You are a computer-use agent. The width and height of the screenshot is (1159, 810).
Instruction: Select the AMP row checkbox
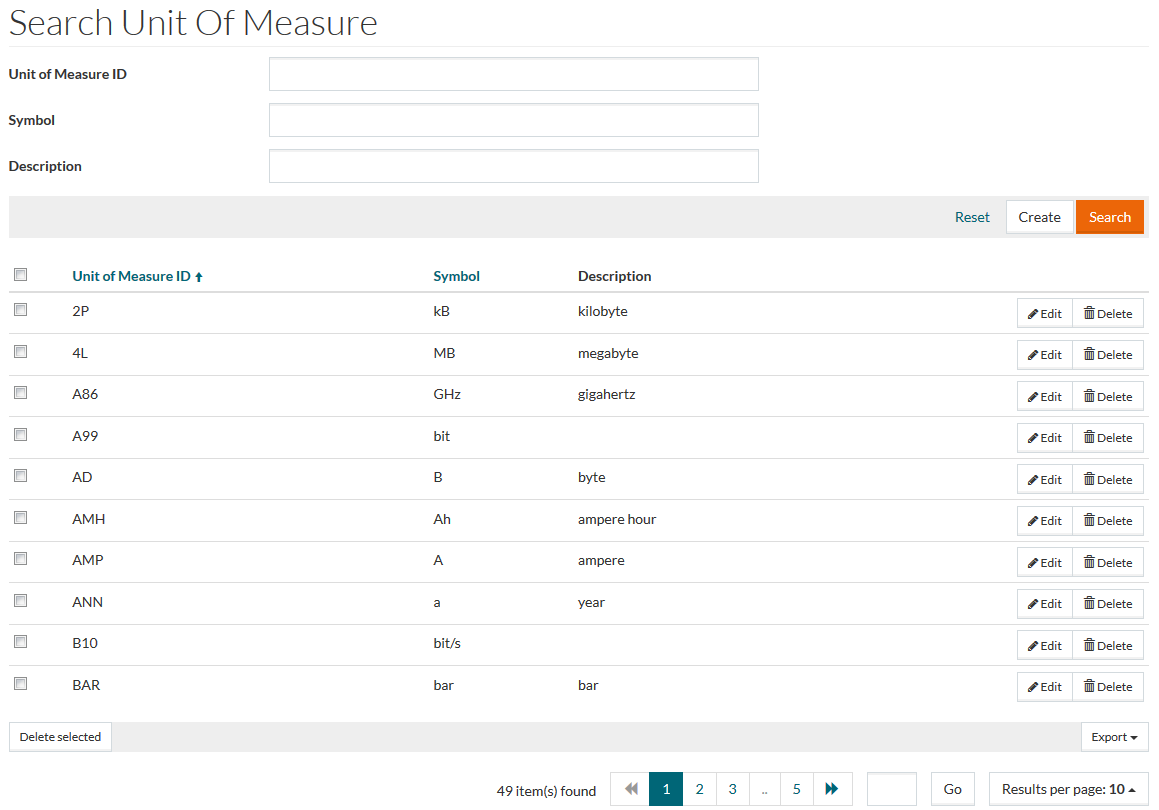click(20, 559)
